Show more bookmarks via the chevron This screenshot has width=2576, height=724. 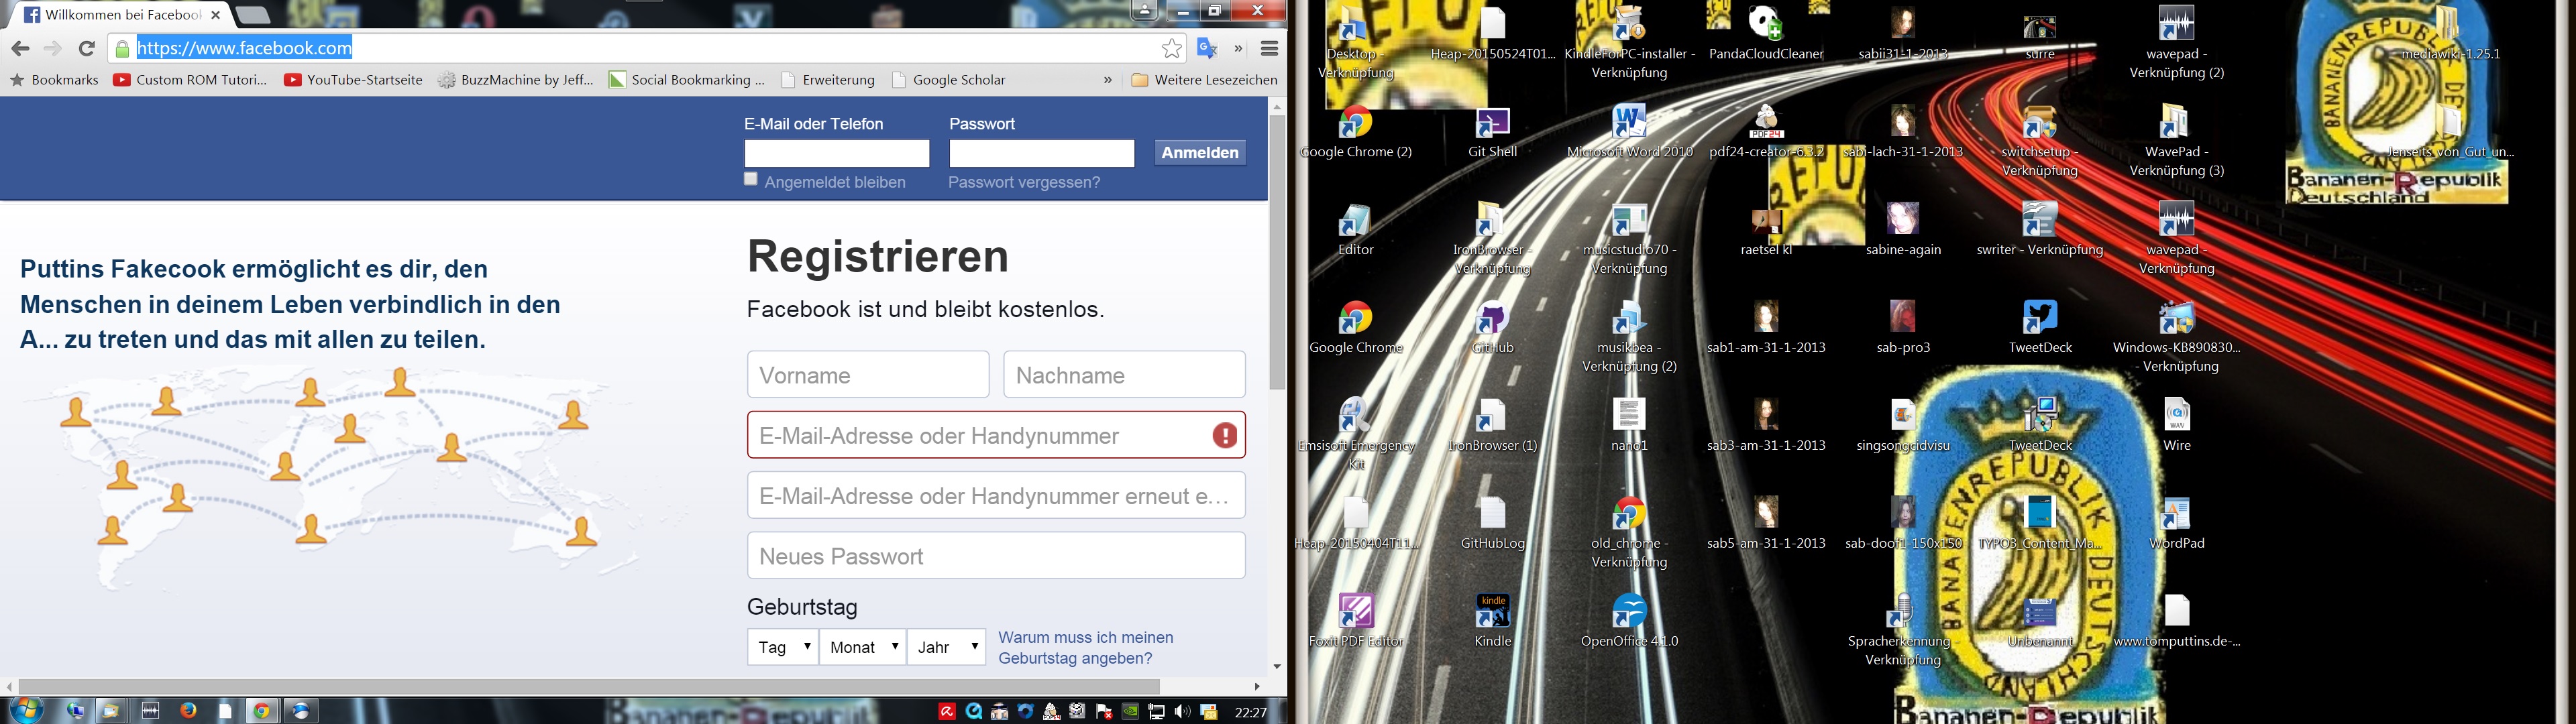click(x=1107, y=80)
